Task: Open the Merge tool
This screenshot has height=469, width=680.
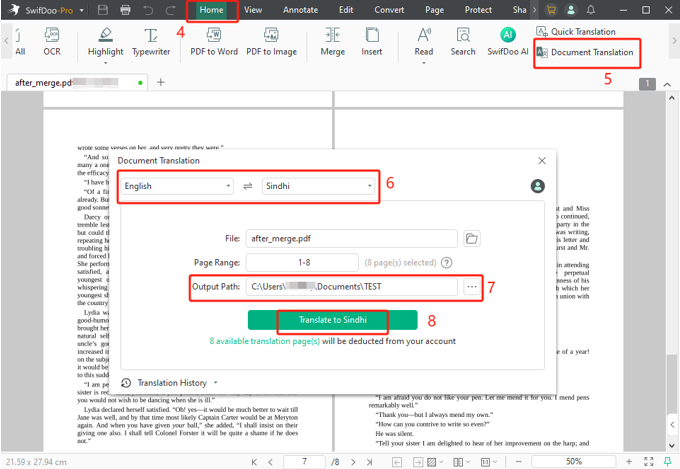Action: [x=332, y=40]
